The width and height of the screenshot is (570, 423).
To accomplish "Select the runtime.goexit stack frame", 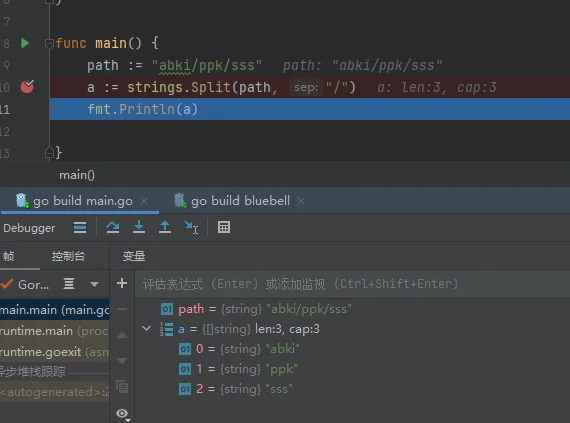I will tap(55, 352).
